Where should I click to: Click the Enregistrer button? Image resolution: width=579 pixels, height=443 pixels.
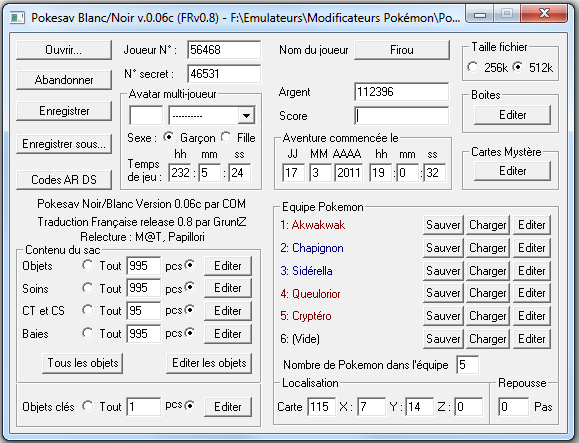tap(64, 111)
